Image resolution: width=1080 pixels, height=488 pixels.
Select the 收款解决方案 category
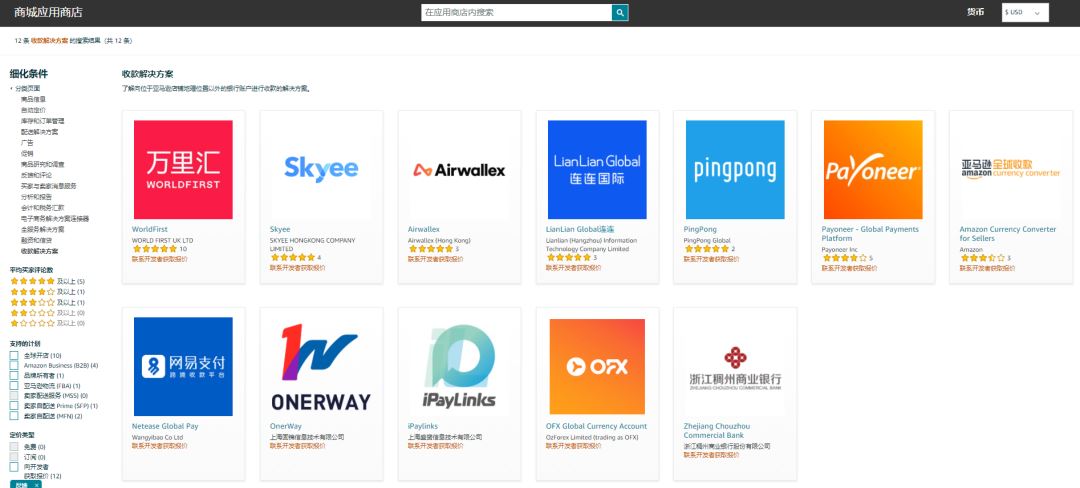pyautogui.click(x=39, y=251)
